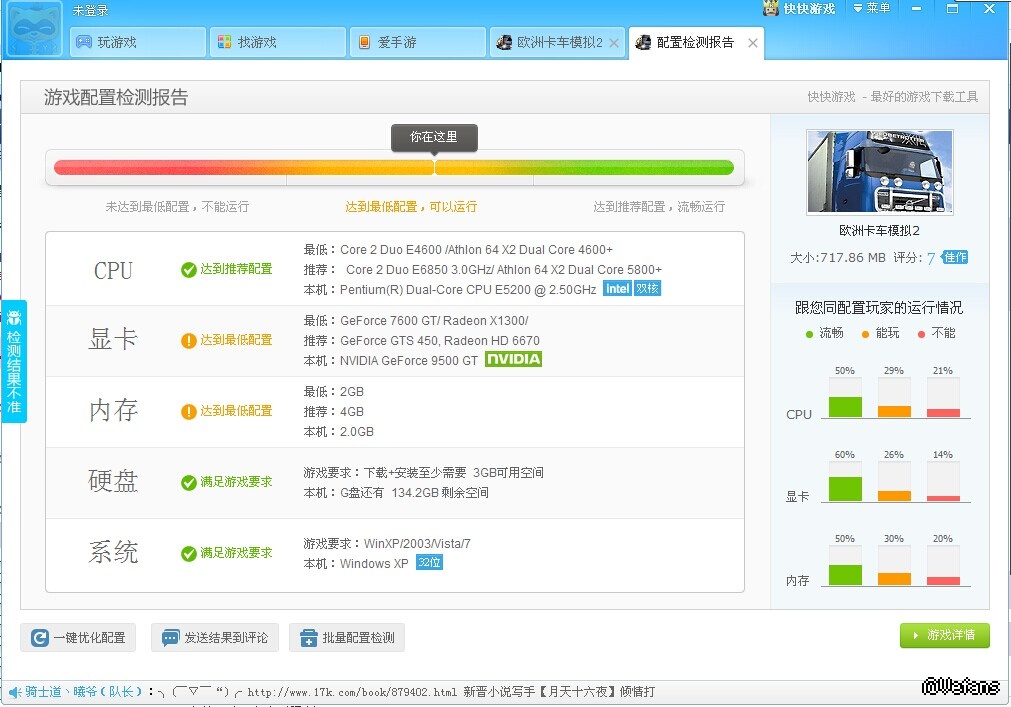The width and height of the screenshot is (1011, 707).
Task: Click the 发送结果到评论 button
Action: click(x=215, y=637)
